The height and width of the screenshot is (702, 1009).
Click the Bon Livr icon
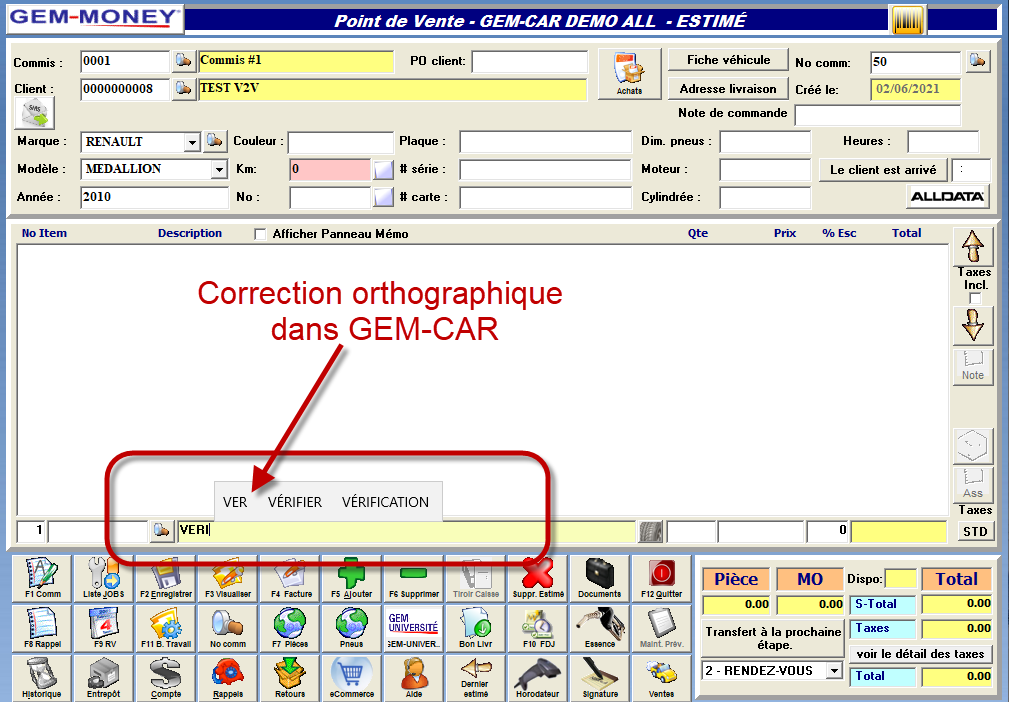click(476, 628)
